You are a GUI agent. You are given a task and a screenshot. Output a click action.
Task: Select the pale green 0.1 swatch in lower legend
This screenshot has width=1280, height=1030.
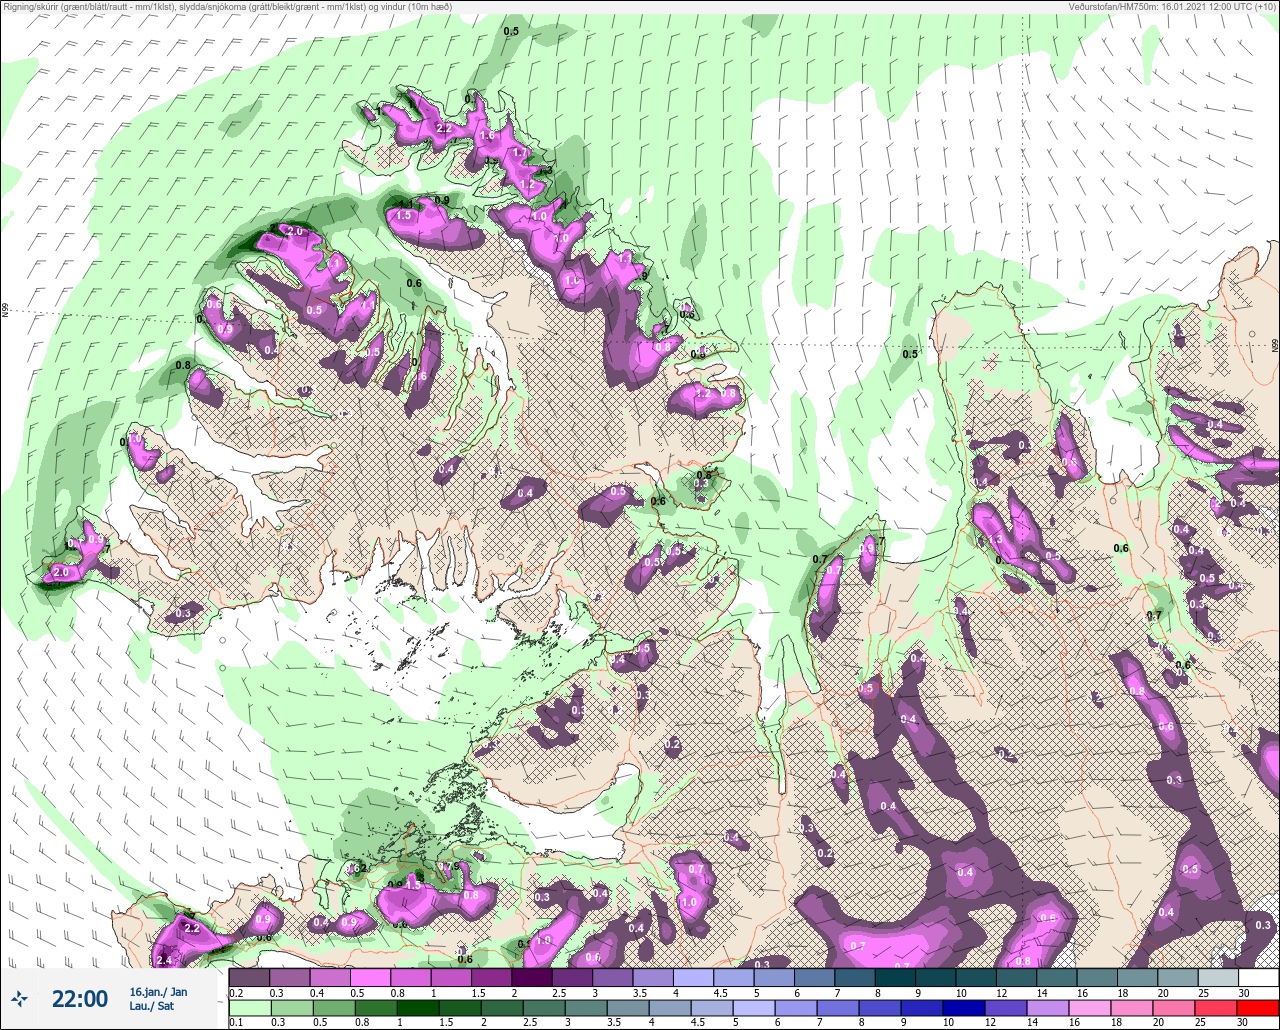point(249,1009)
